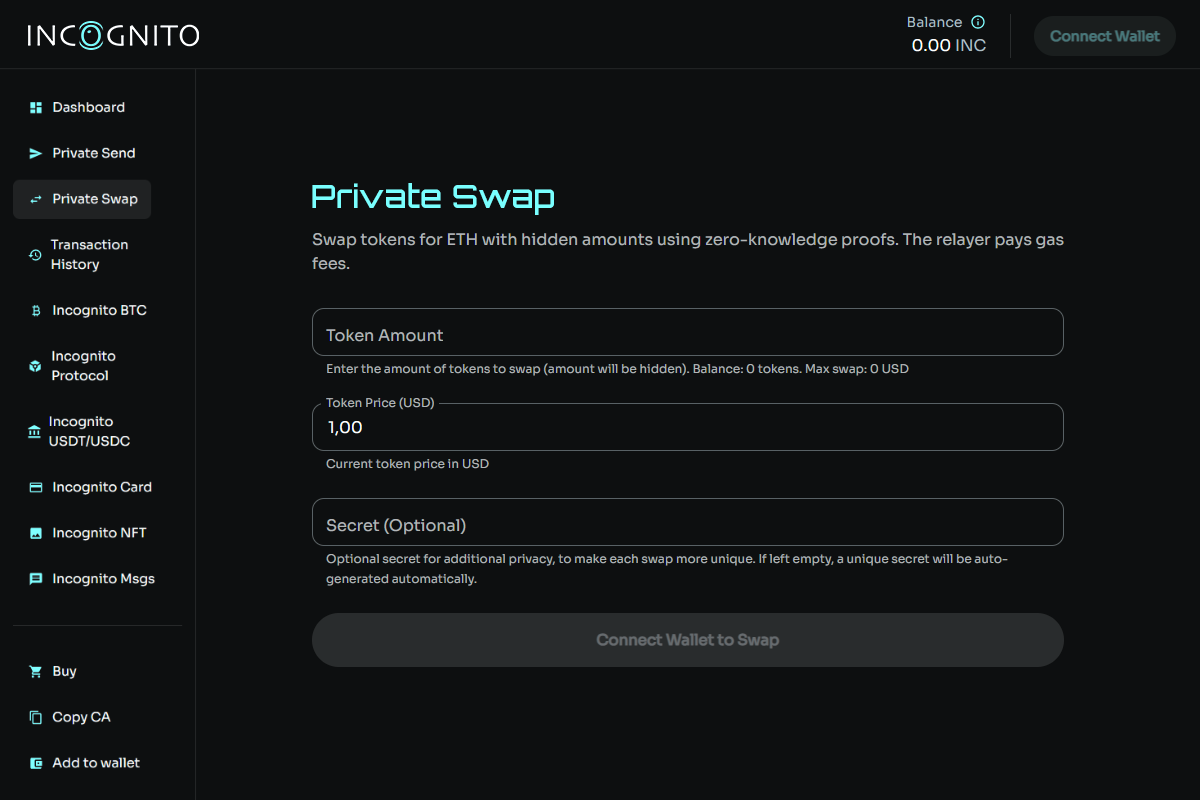The height and width of the screenshot is (800, 1200).
Task: Open Incognito Protocol section
Action: pyautogui.click(x=82, y=366)
